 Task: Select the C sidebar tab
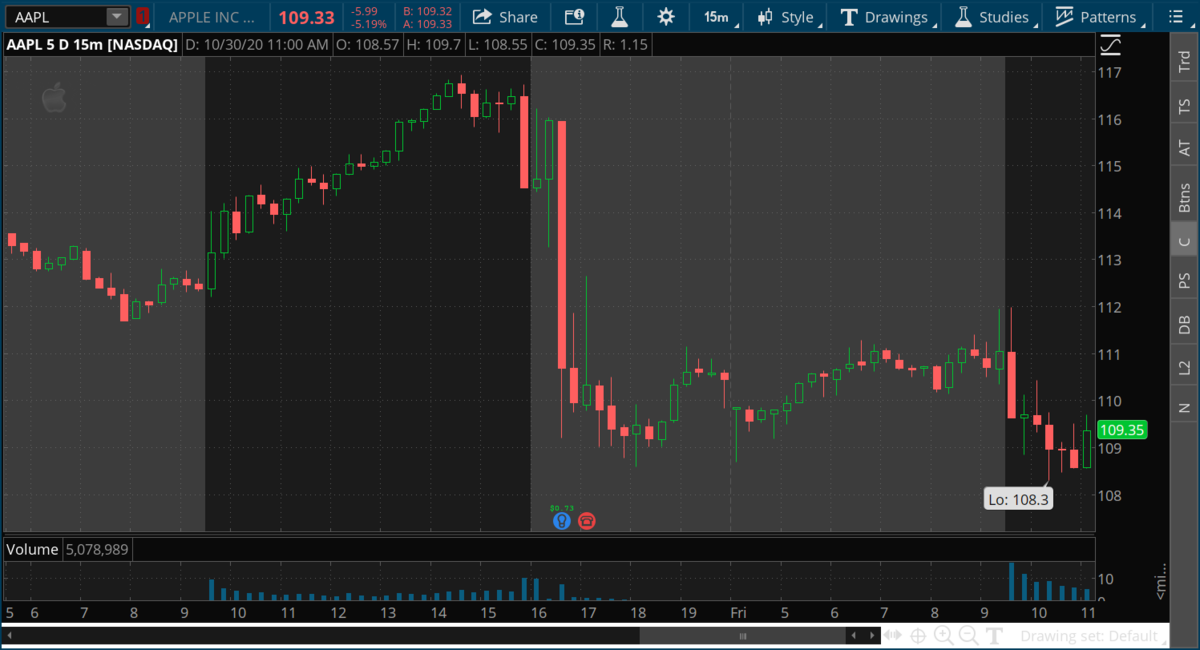point(1184,241)
